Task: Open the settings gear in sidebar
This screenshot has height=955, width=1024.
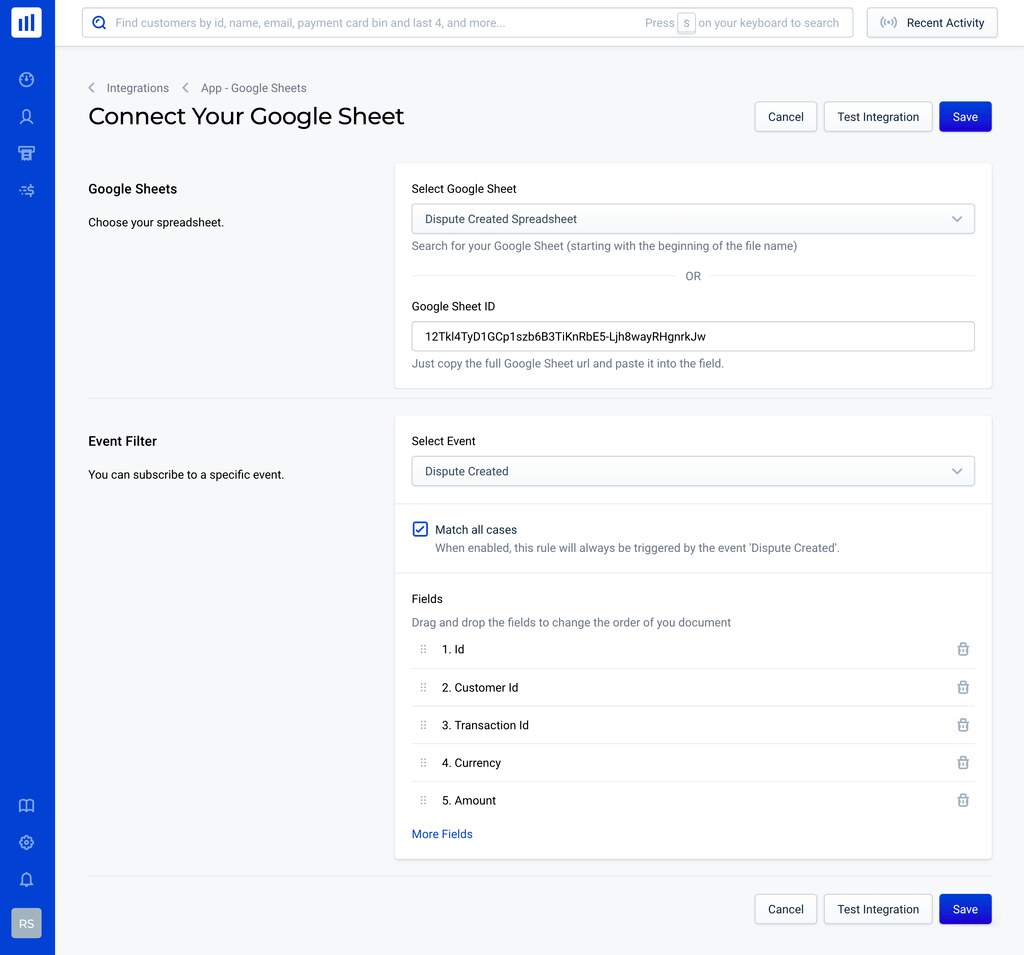Action: [x=27, y=843]
